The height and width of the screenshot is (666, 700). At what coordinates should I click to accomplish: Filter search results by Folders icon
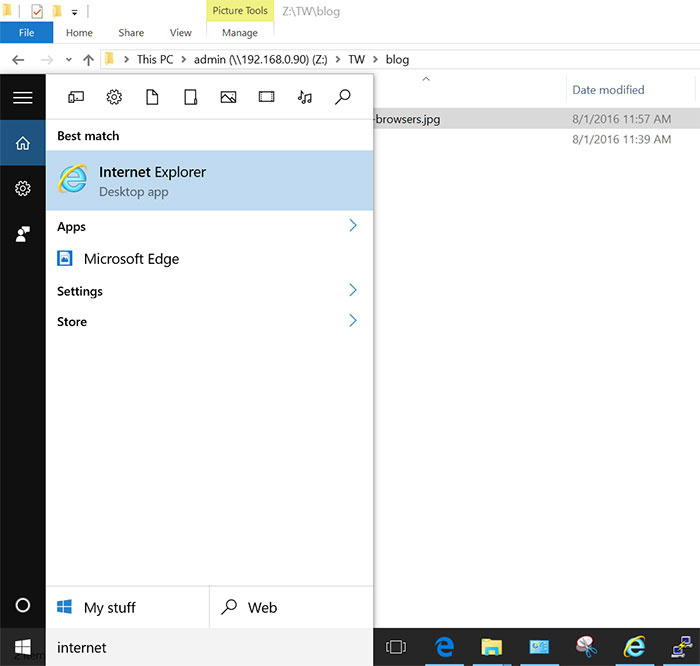pos(191,97)
